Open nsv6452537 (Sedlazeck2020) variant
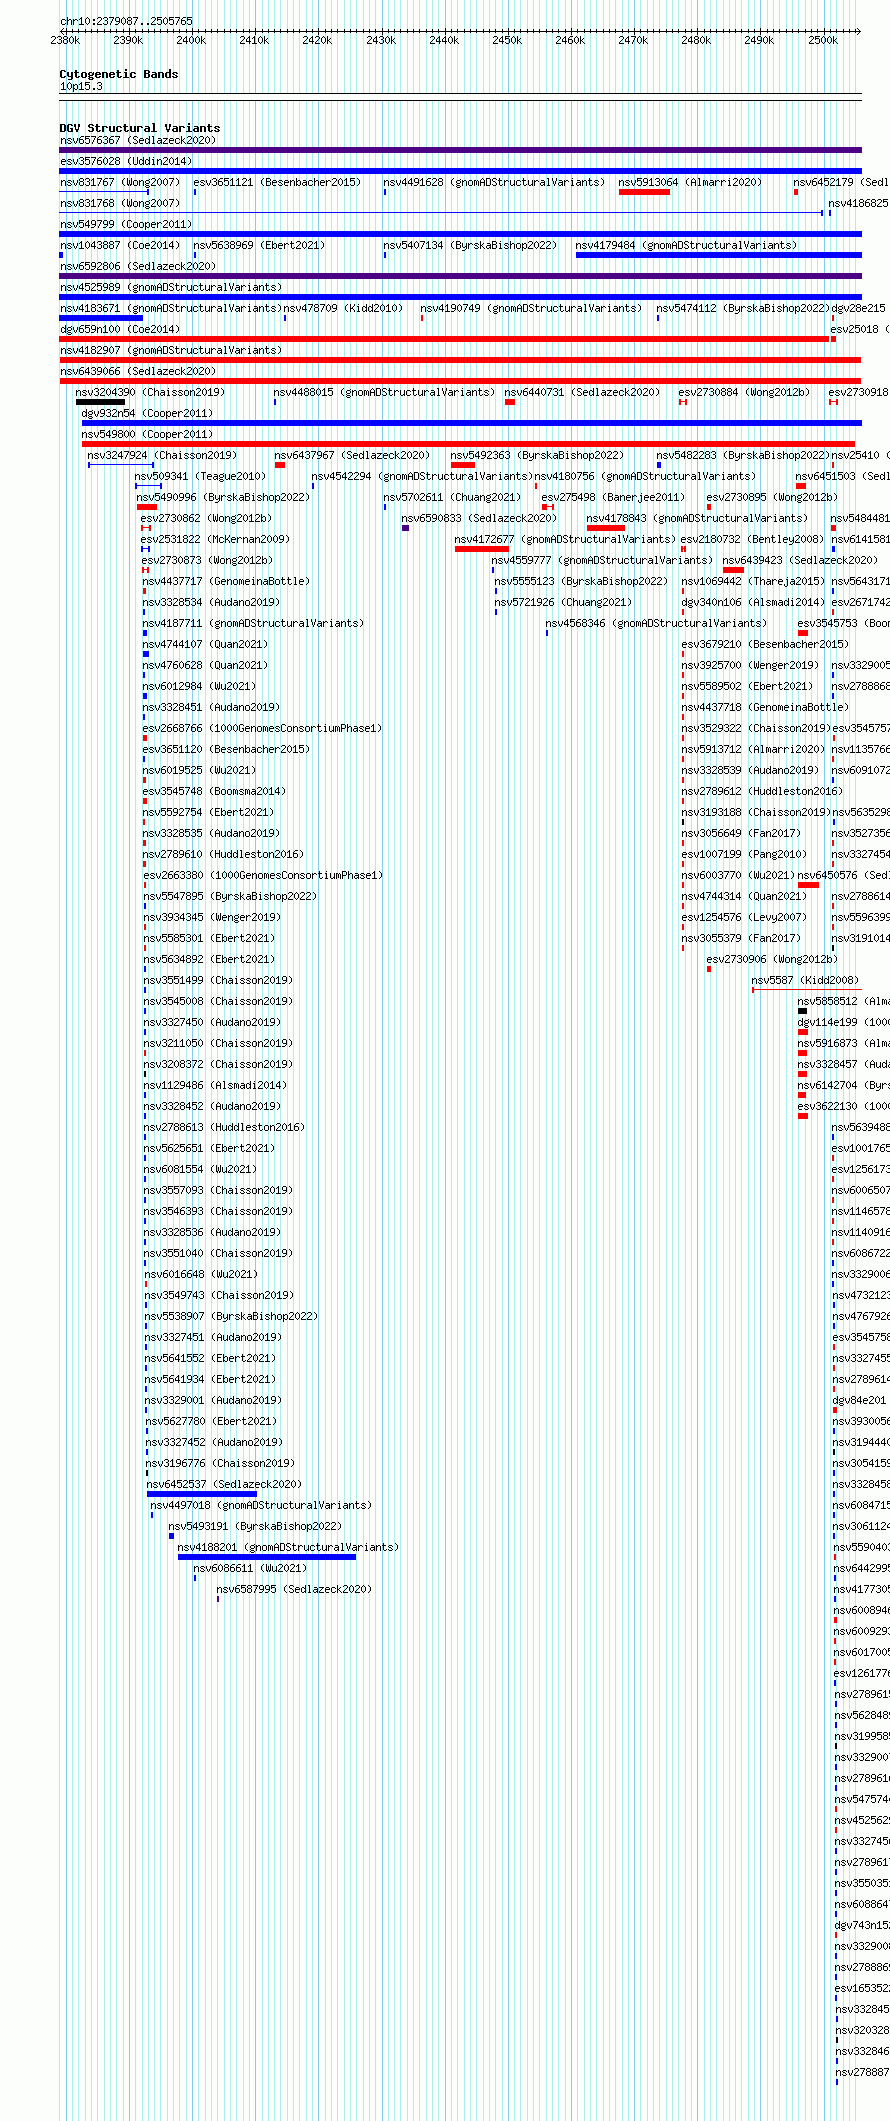The height and width of the screenshot is (2121, 890). click(225, 1484)
